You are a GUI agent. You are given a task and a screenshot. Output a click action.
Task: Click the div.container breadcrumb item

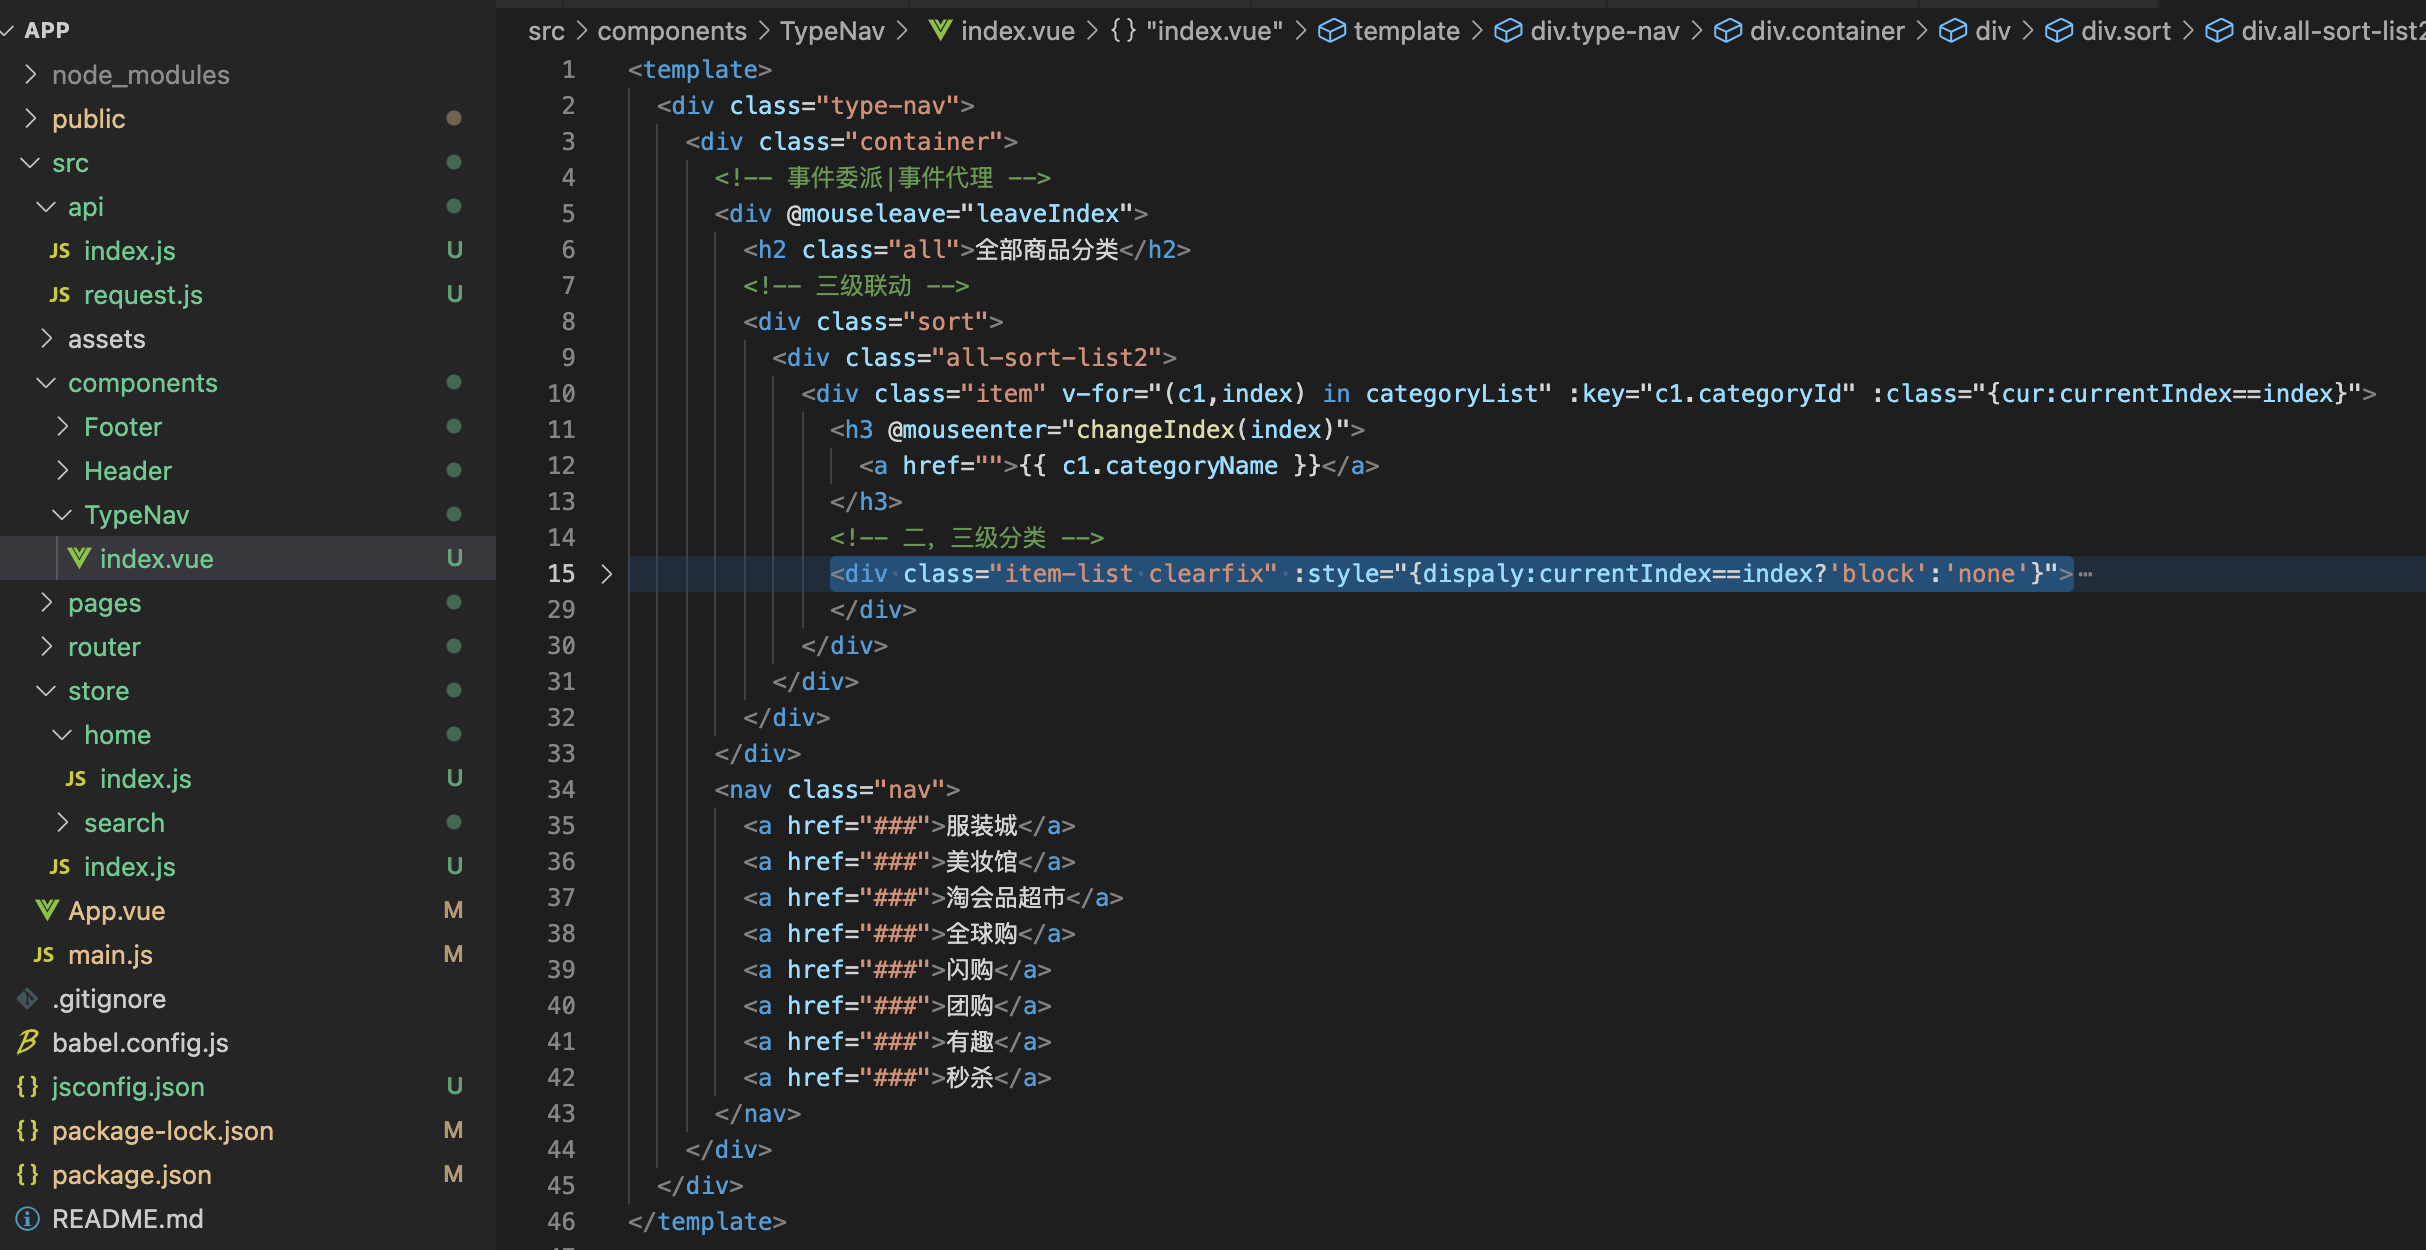(x=1826, y=31)
